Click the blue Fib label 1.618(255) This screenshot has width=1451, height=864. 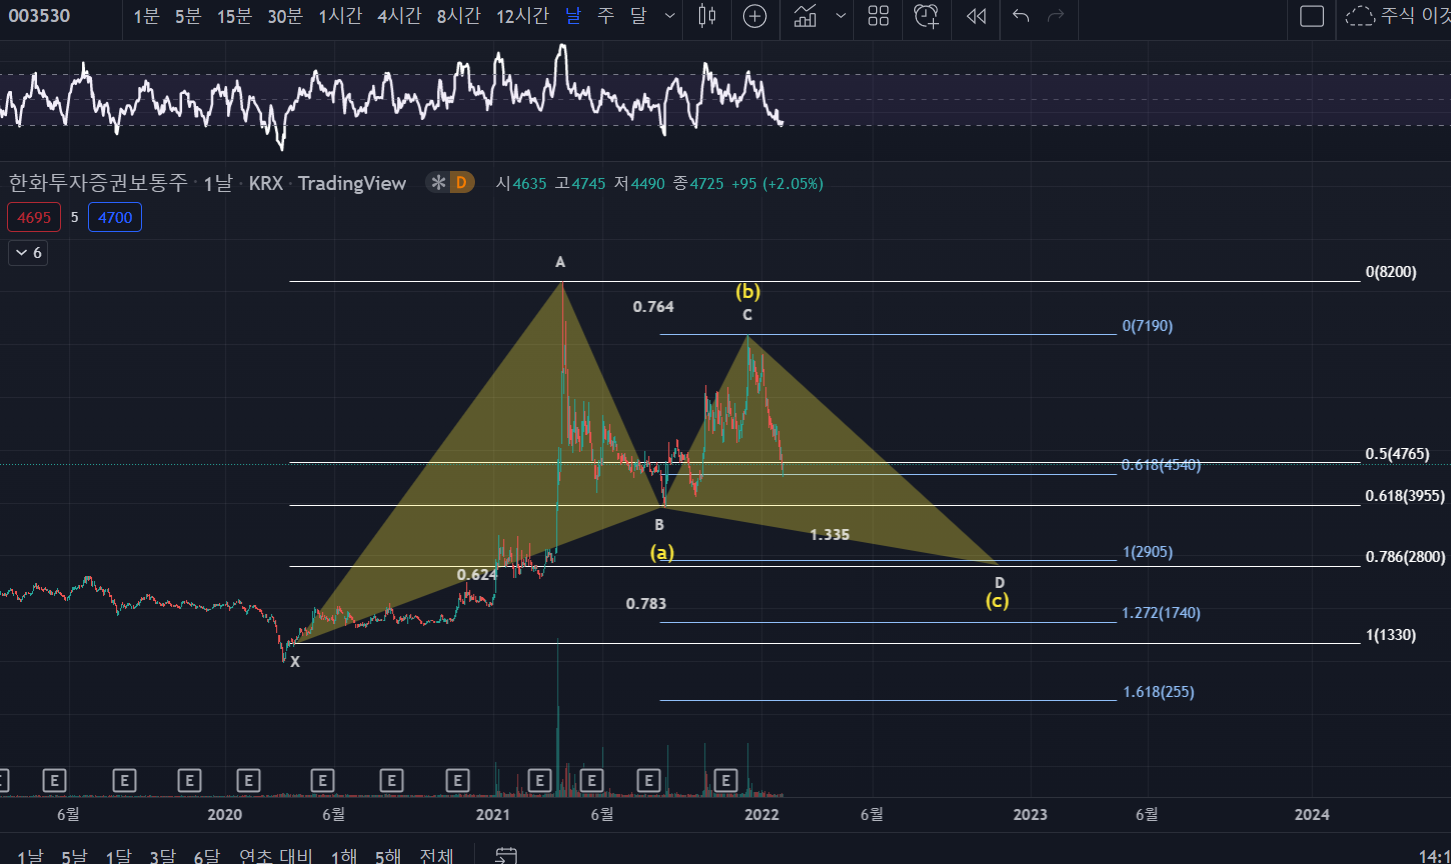pos(1158,692)
